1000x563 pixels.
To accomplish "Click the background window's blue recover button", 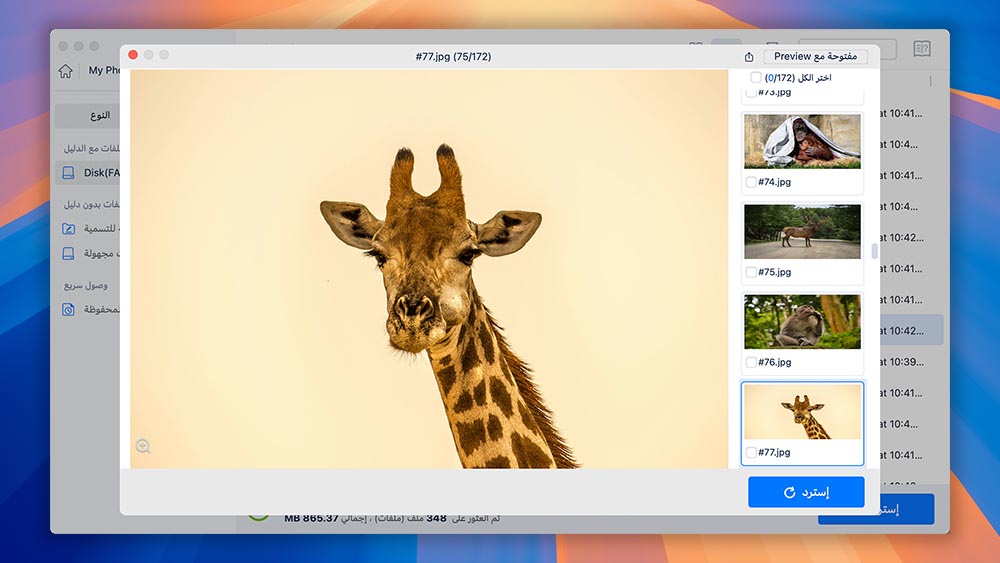I will 907,509.
